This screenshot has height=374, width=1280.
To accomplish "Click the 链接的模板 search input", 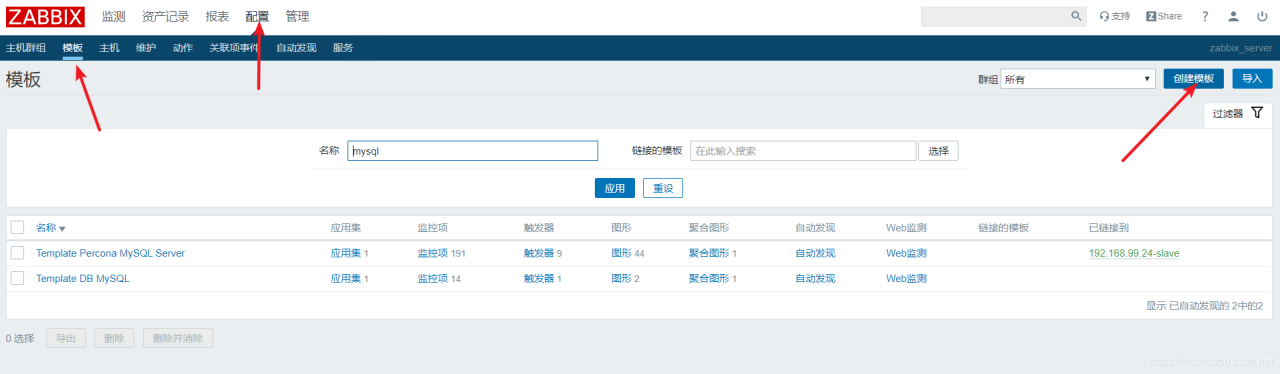I will (803, 151).
